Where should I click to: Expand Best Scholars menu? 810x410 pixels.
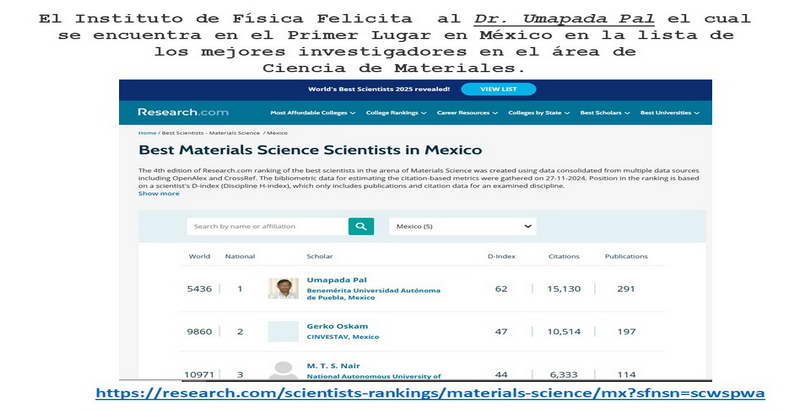click(605, 113)
